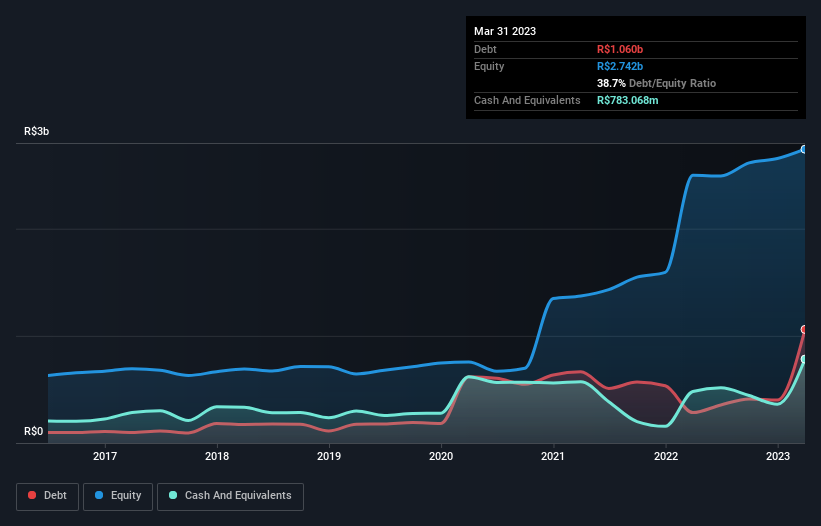Toggle the Debt series legend button
Viewport: 821px width, 526px height.
click(47, 496)
